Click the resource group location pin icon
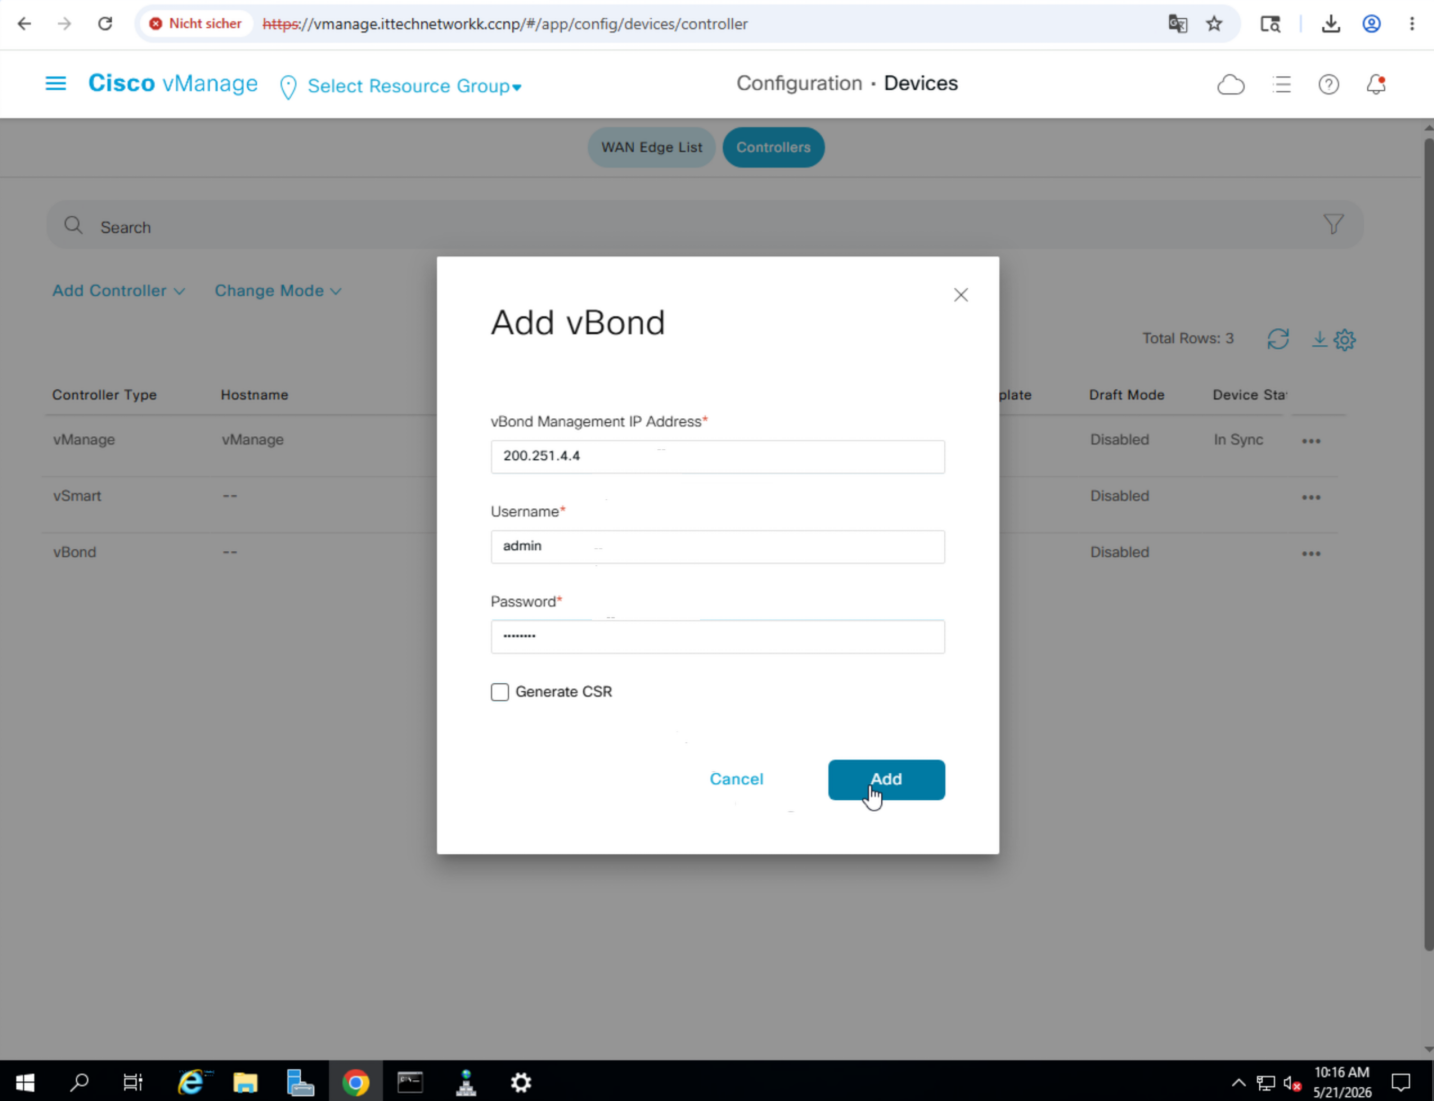Image resolution: width=1434 pixels, height=1101 pixels. (288, 87)
